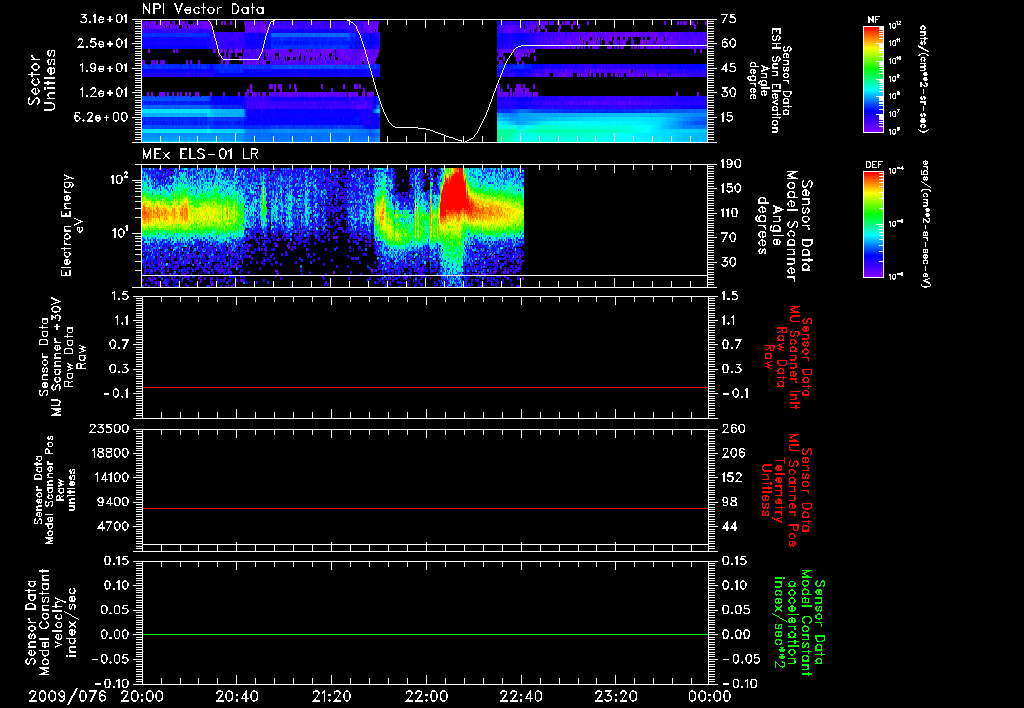The width and height of the screenshot is (1024, 708).
Task: Click the 21:20 time axis label
Action: [331, 696]
